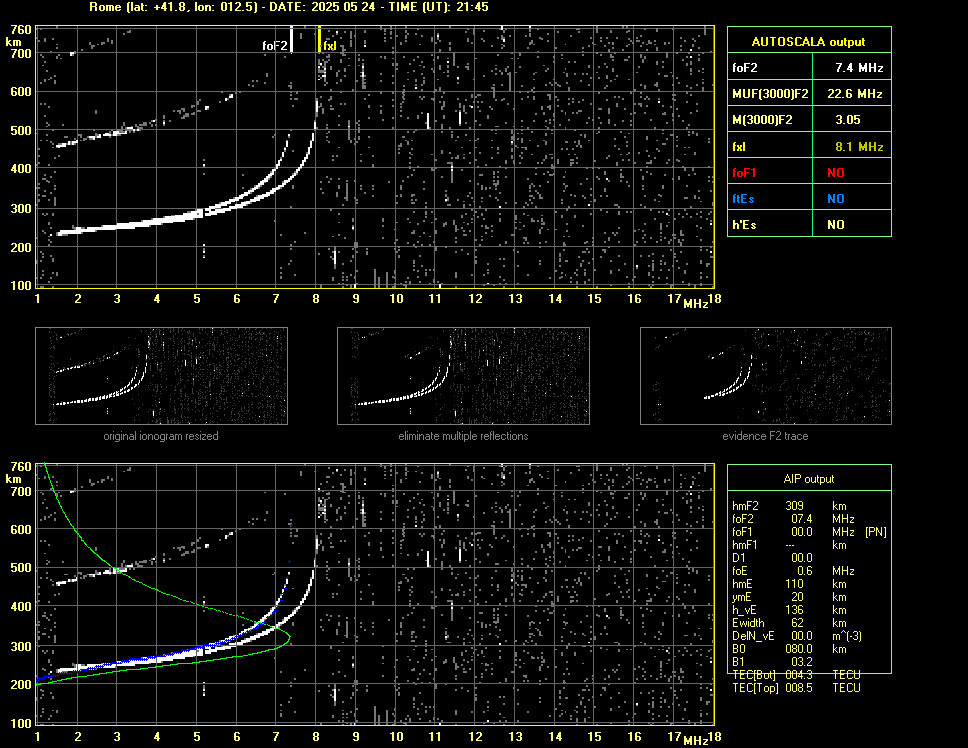968x748 pixels.
Task: Select the "3.05" value cell
Action: click(x=848, y=120)
